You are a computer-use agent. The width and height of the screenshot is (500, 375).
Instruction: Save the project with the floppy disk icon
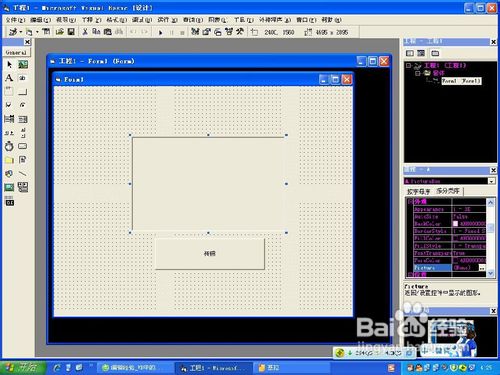point(71,32)
